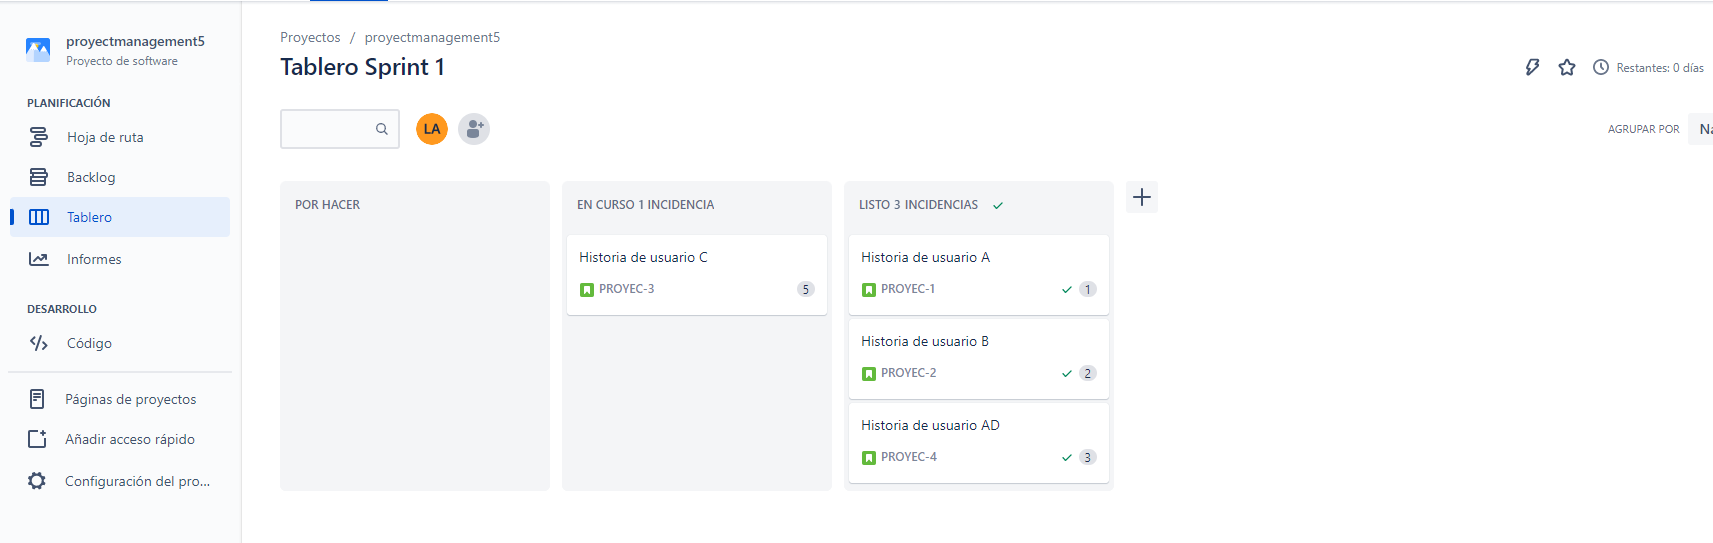
Task: Open the Agrupar por dropdown
Action: tap(1702, 129)
